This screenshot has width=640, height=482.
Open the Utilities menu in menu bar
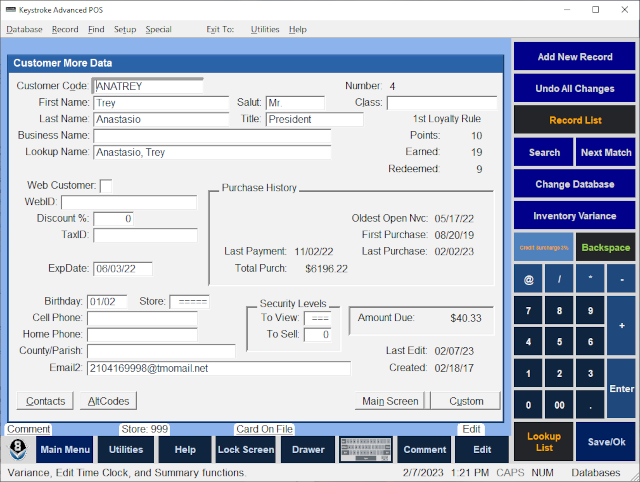(265, 30)
